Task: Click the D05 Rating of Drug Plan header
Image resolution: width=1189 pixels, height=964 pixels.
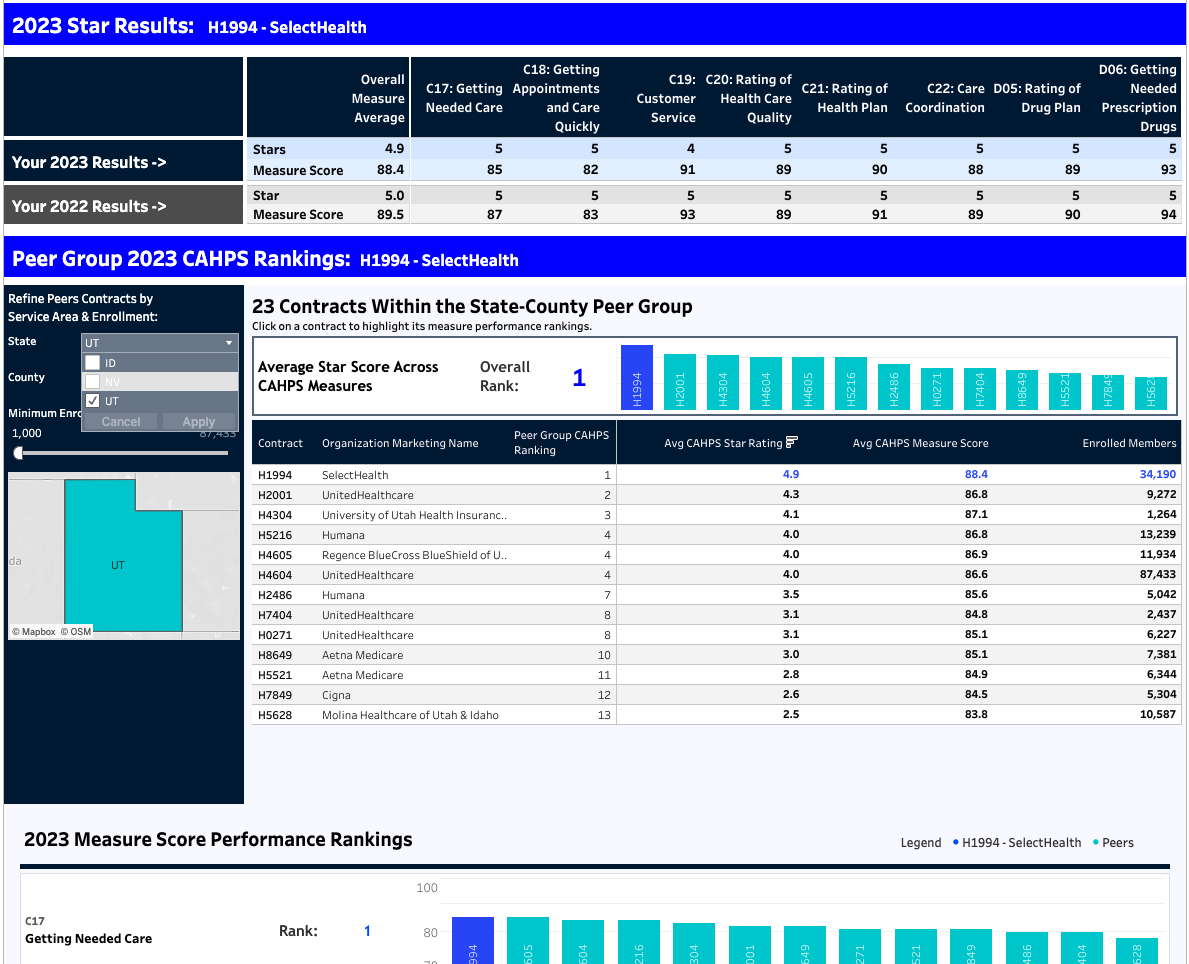Action: click(x=1037, y=98)
